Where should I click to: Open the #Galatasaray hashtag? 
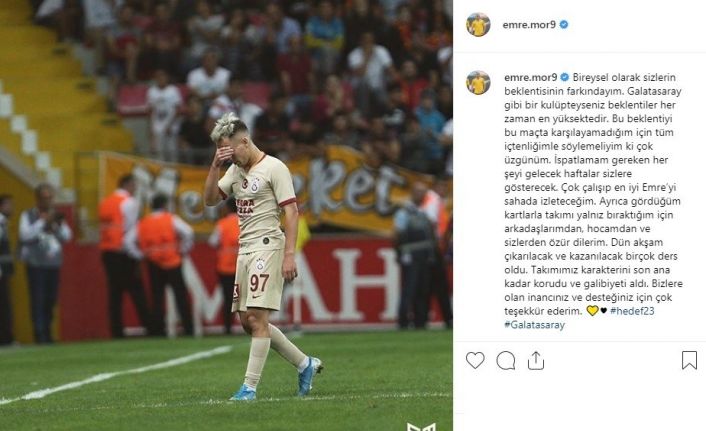click(x=534, y=325)
